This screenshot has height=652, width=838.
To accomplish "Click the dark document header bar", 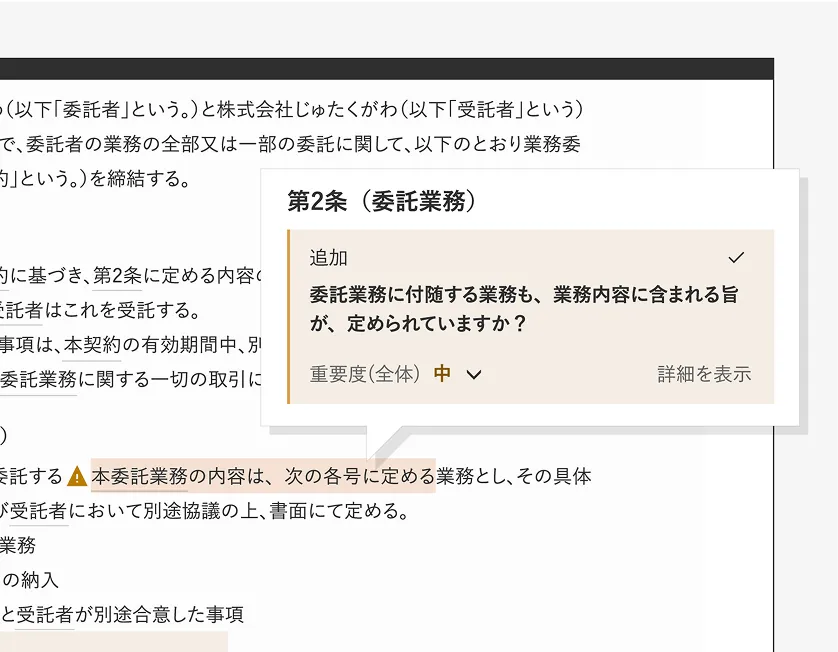I will pyautogui.click(x=387, y=69).
